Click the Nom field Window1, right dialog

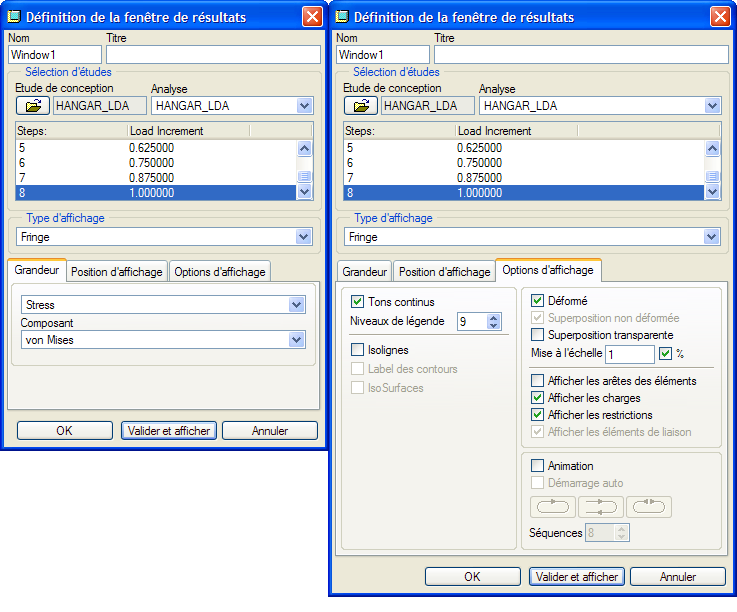[383, 55]
